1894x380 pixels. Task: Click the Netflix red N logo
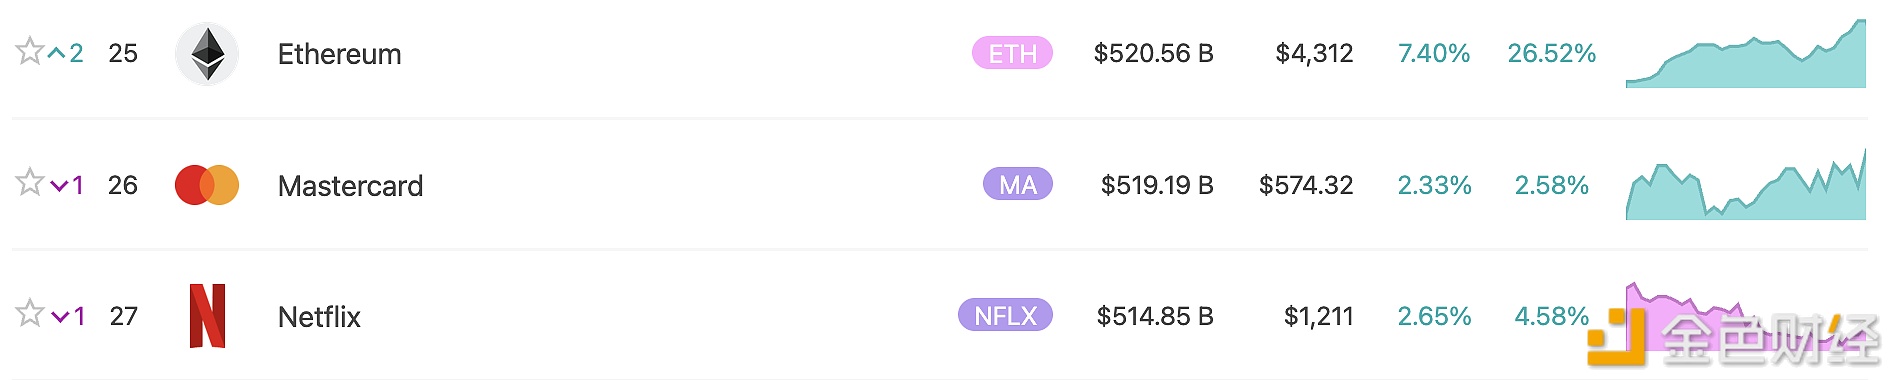click(x=207, y=316)
